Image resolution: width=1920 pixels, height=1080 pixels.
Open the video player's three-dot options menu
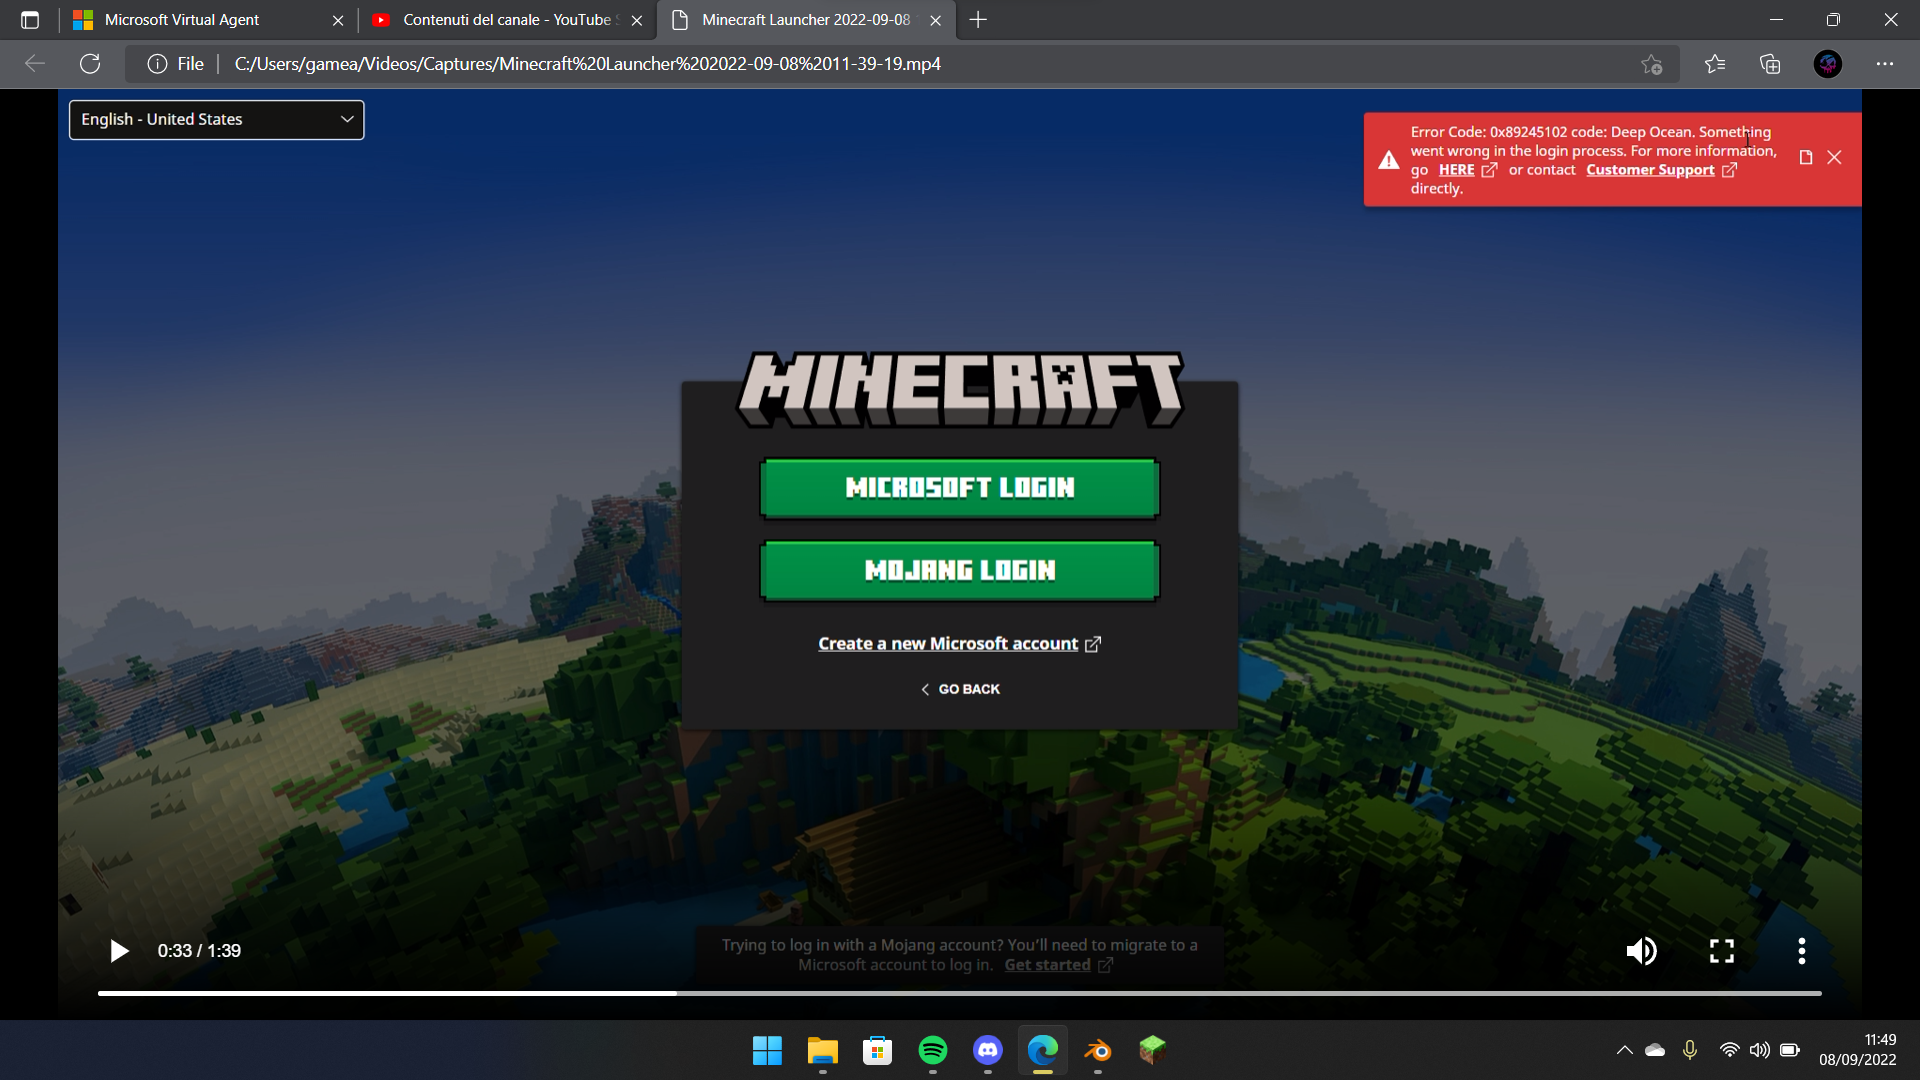(1801, 951)
